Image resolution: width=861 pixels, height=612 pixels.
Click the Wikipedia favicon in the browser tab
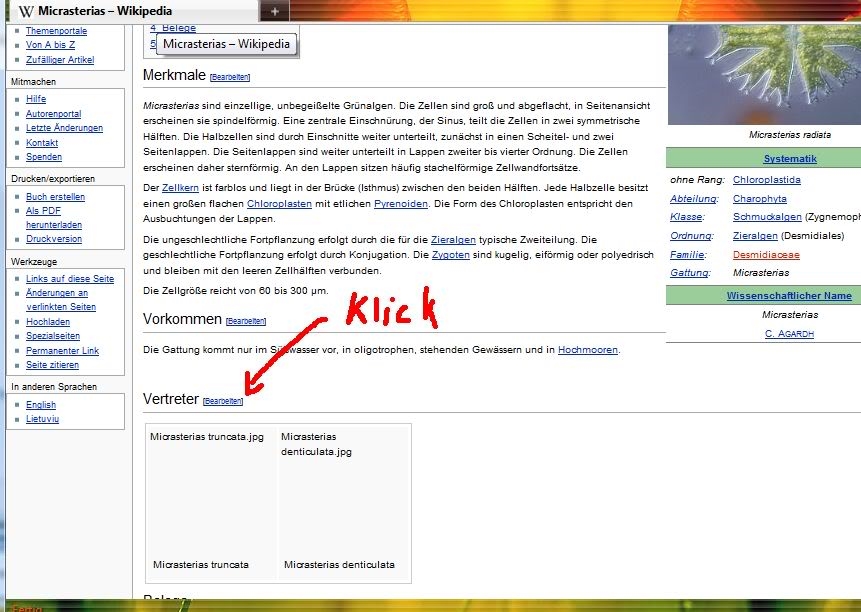(x=26, y=11)
